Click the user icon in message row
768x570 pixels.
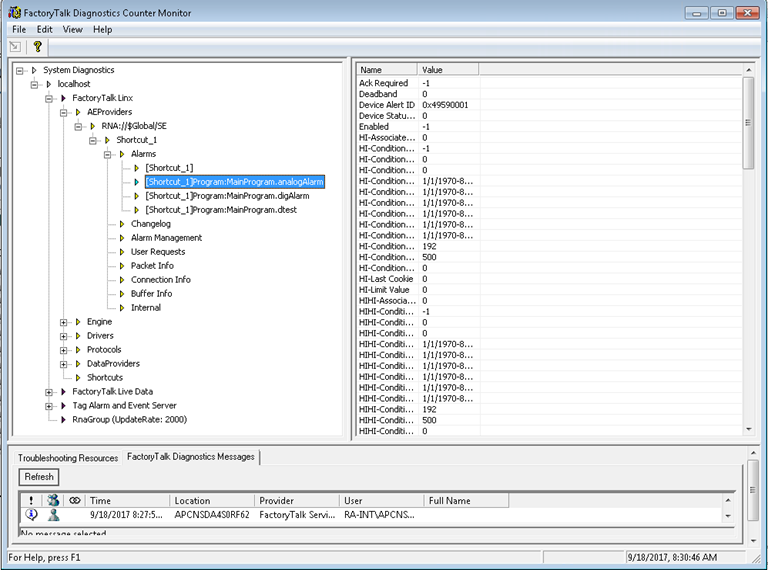53,515
